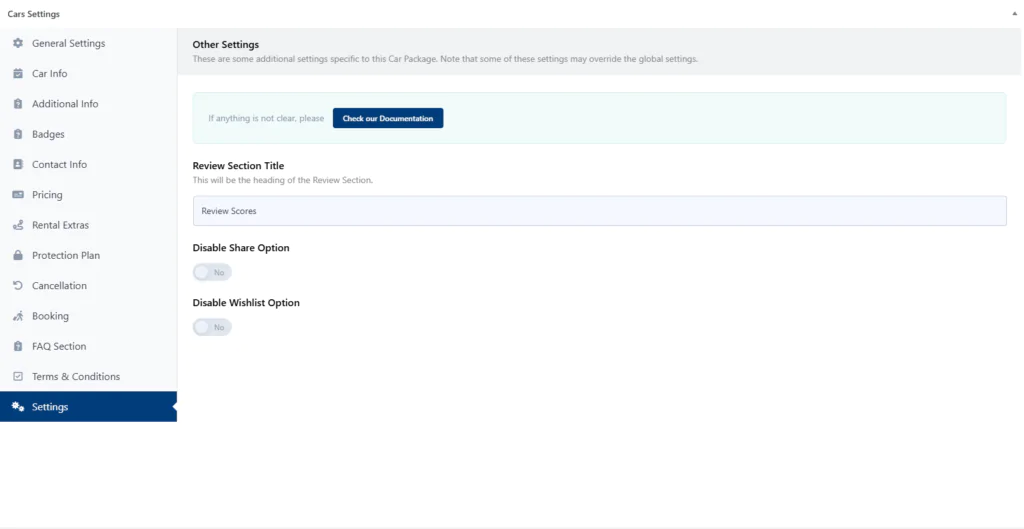Screen dimensions: 1024x529
Task: Open the Contact Info tab
Action: pyautogui.click(x=88, y=165)
